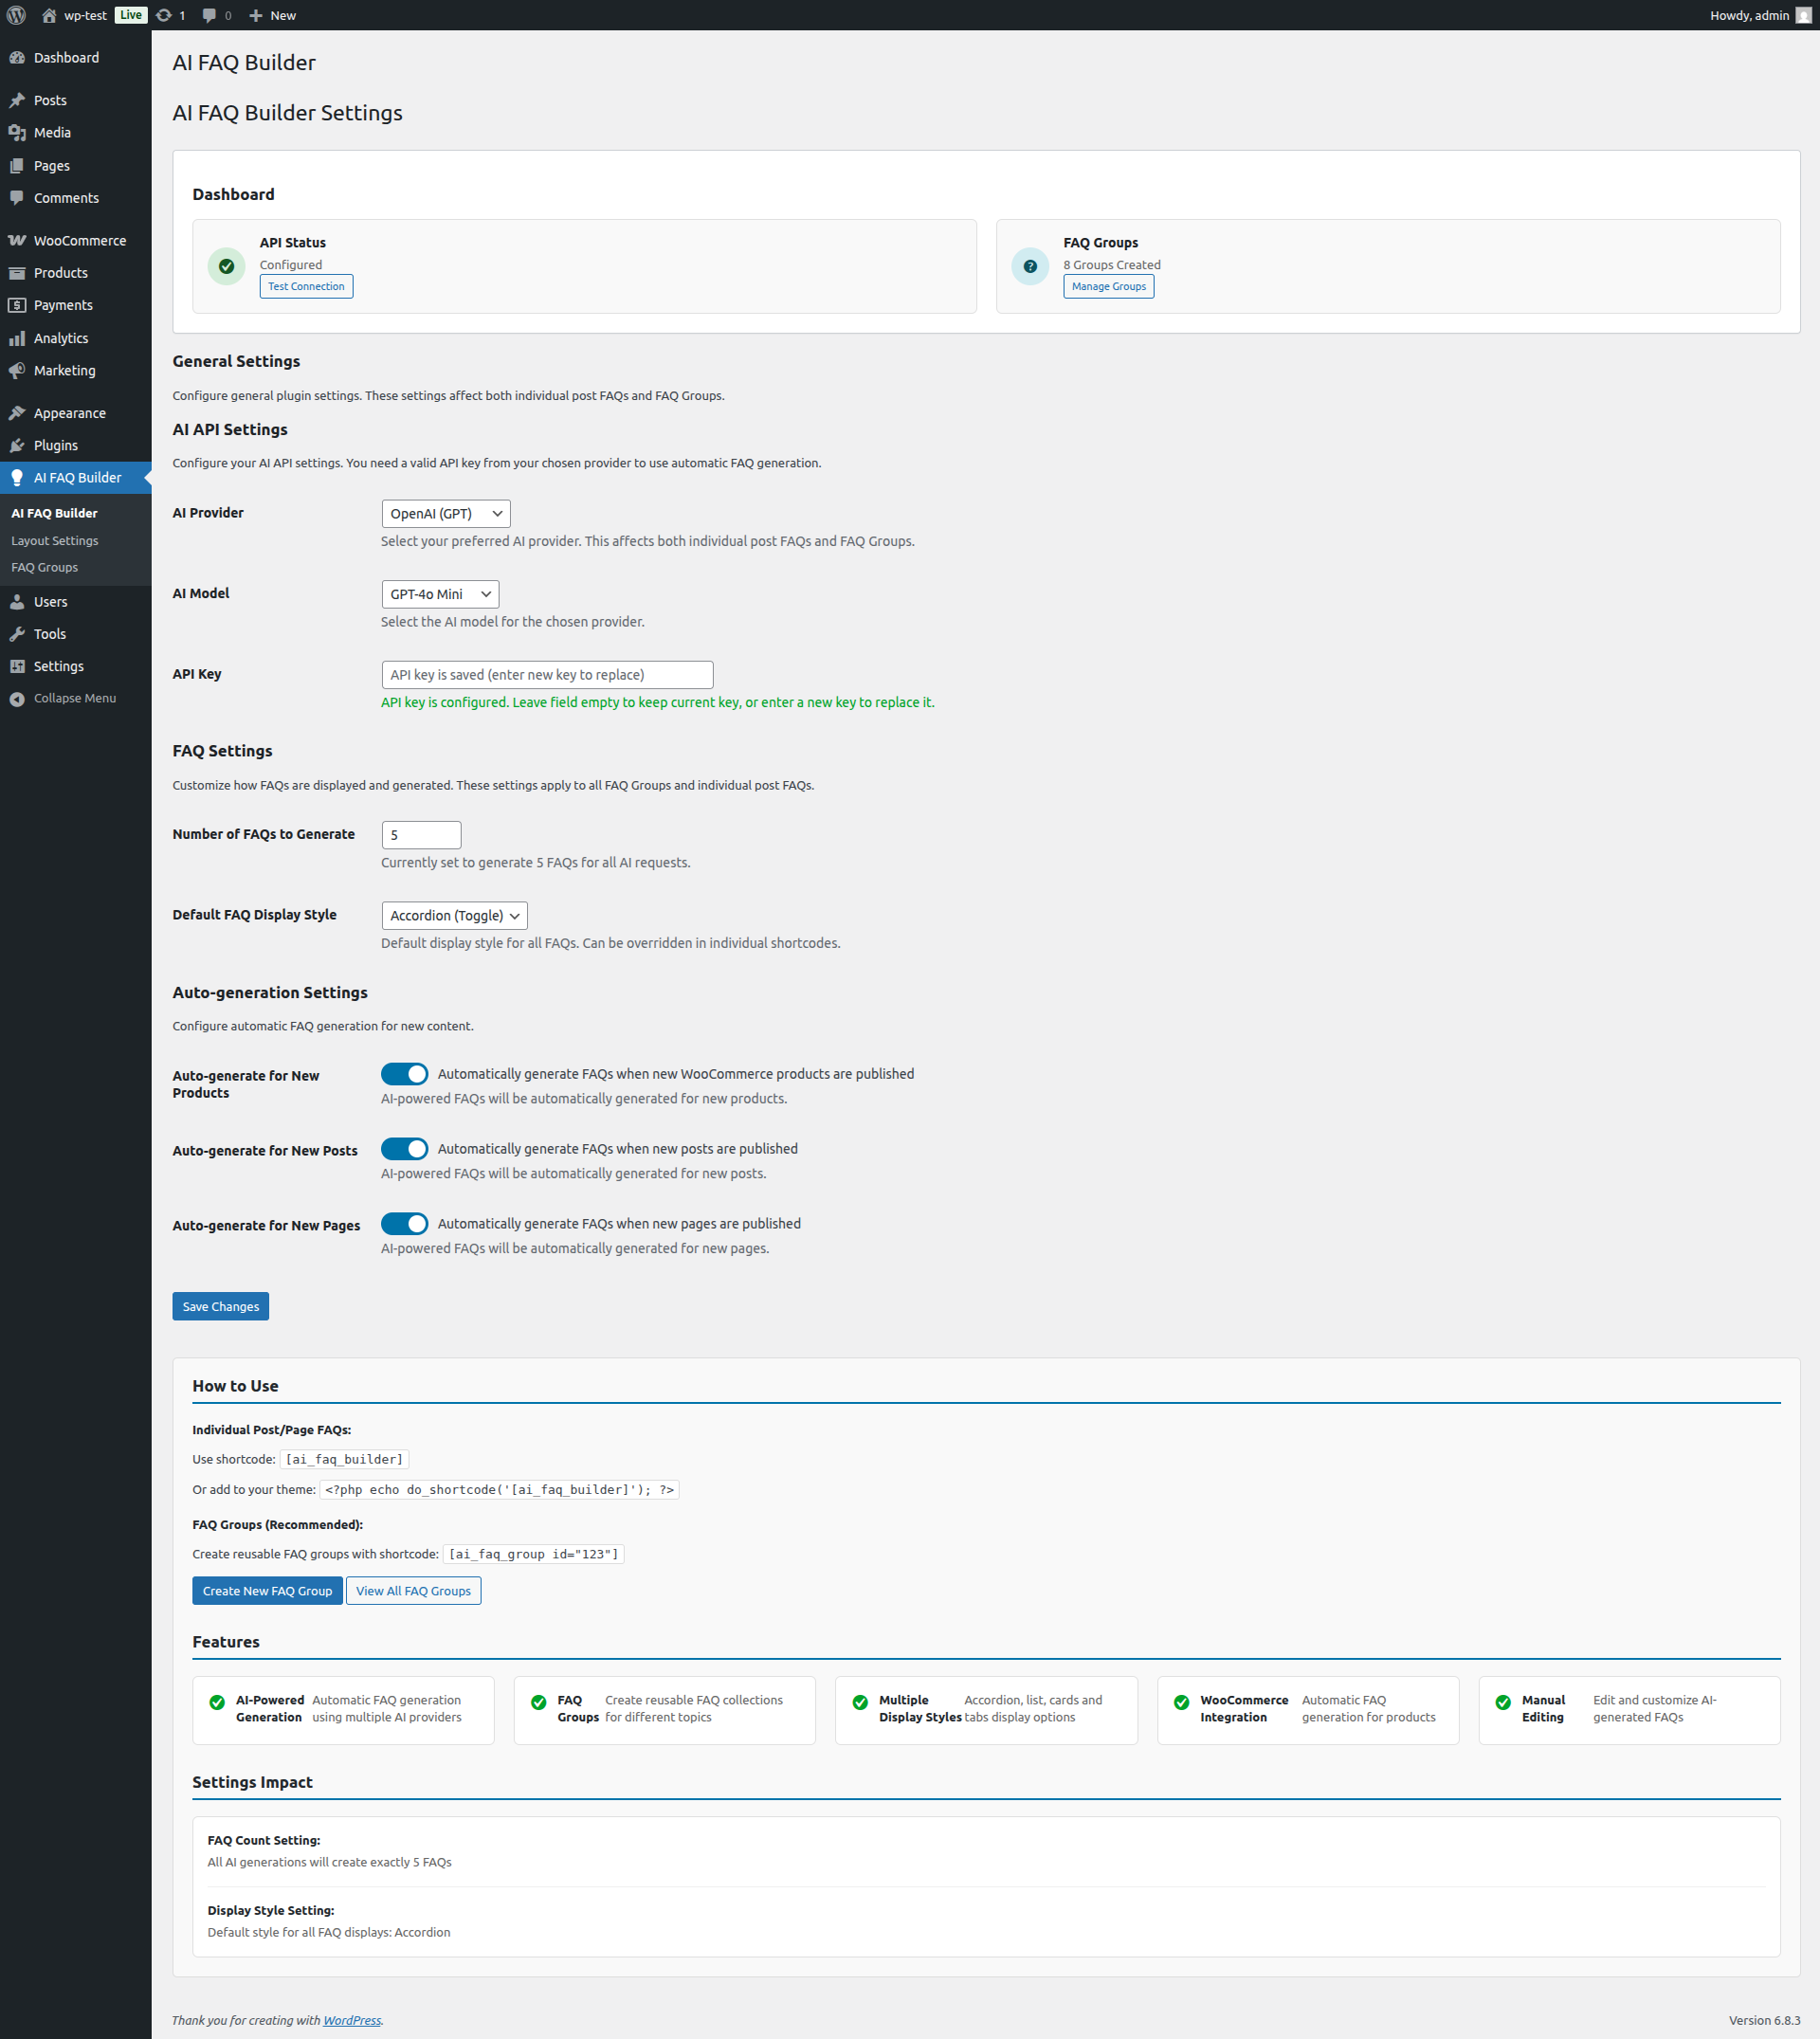Click the admin avatar icon

click(1803, 15)
